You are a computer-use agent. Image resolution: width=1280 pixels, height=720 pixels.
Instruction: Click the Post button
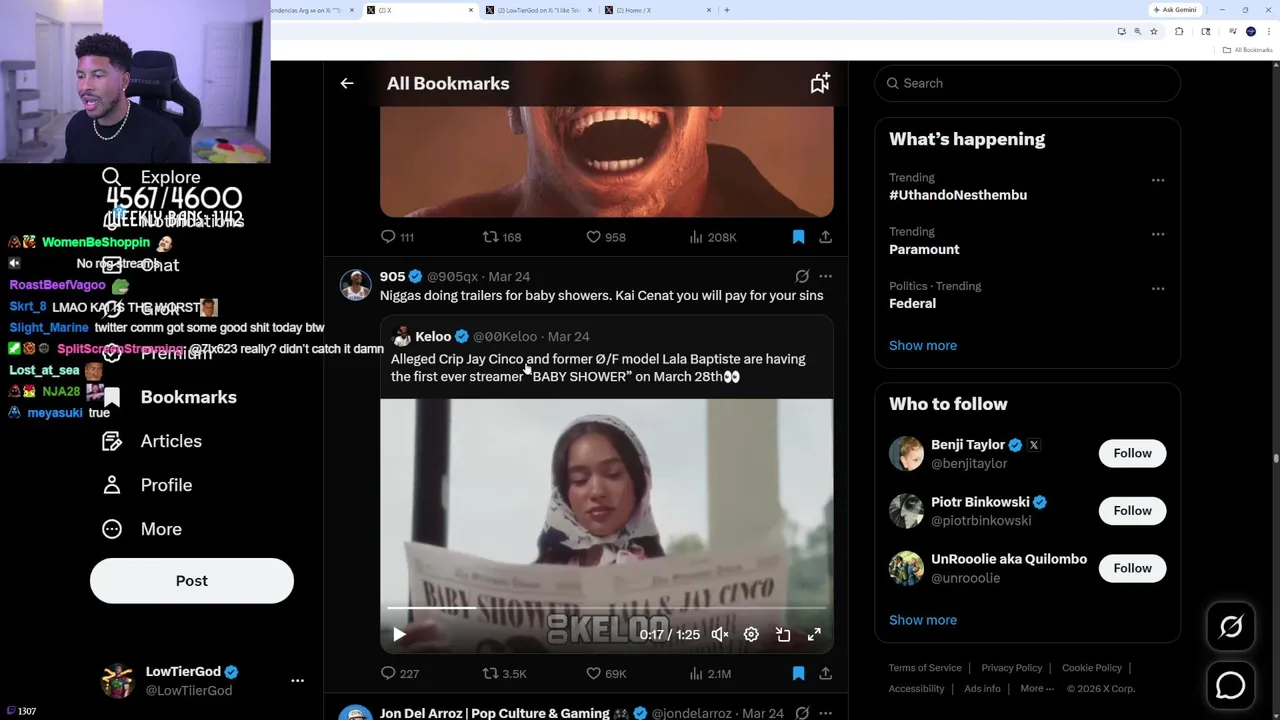pos(192,581)
